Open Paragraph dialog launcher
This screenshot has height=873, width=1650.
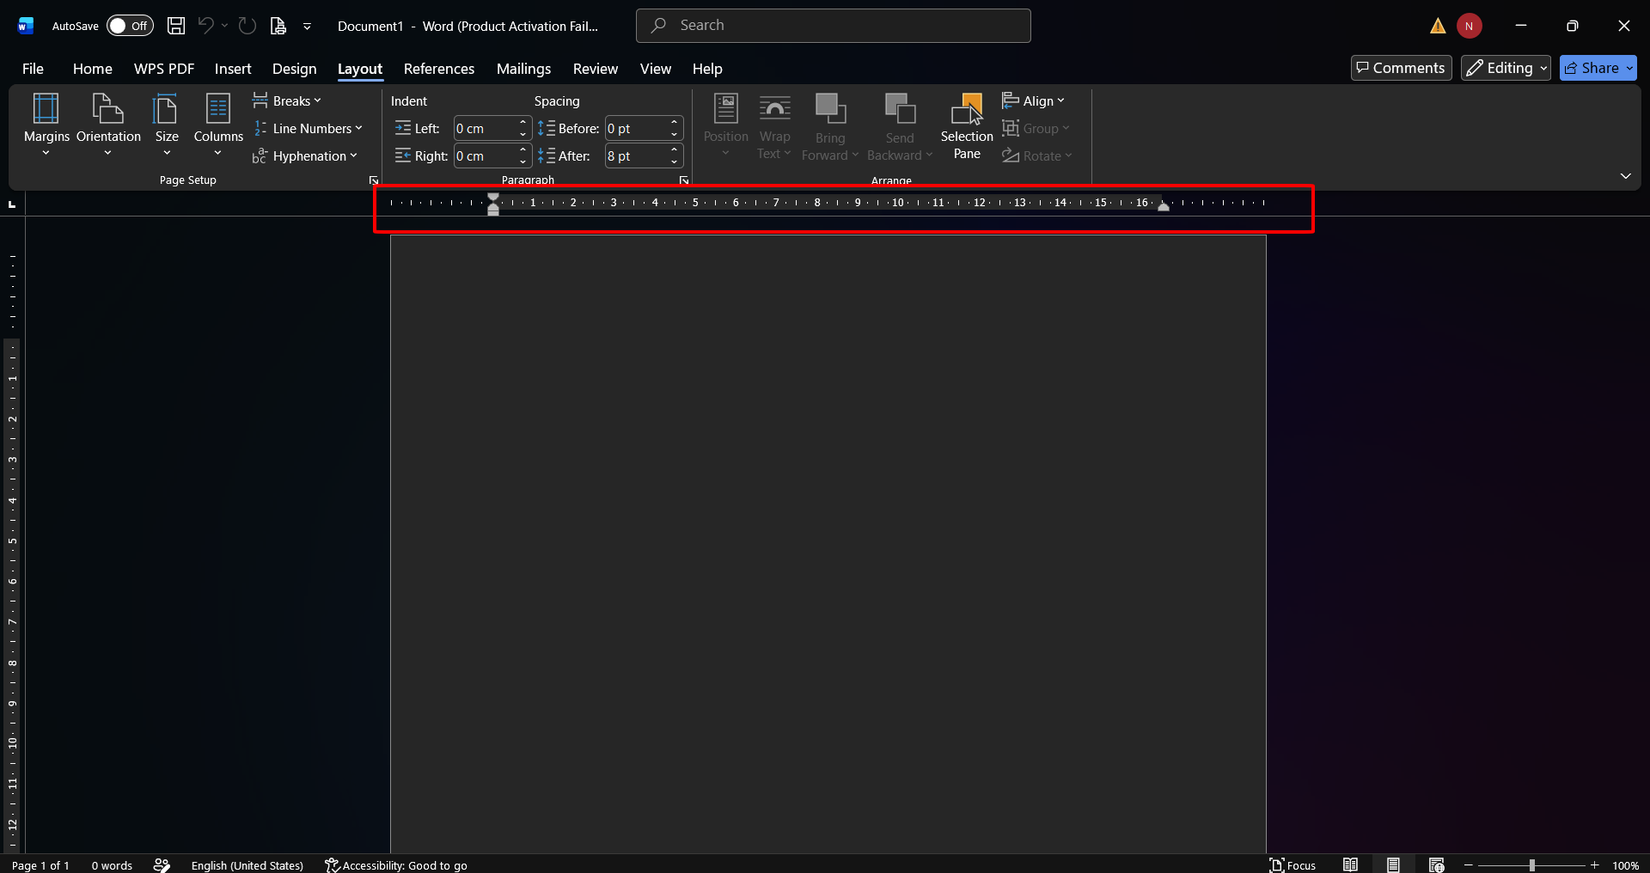(684, 181)
